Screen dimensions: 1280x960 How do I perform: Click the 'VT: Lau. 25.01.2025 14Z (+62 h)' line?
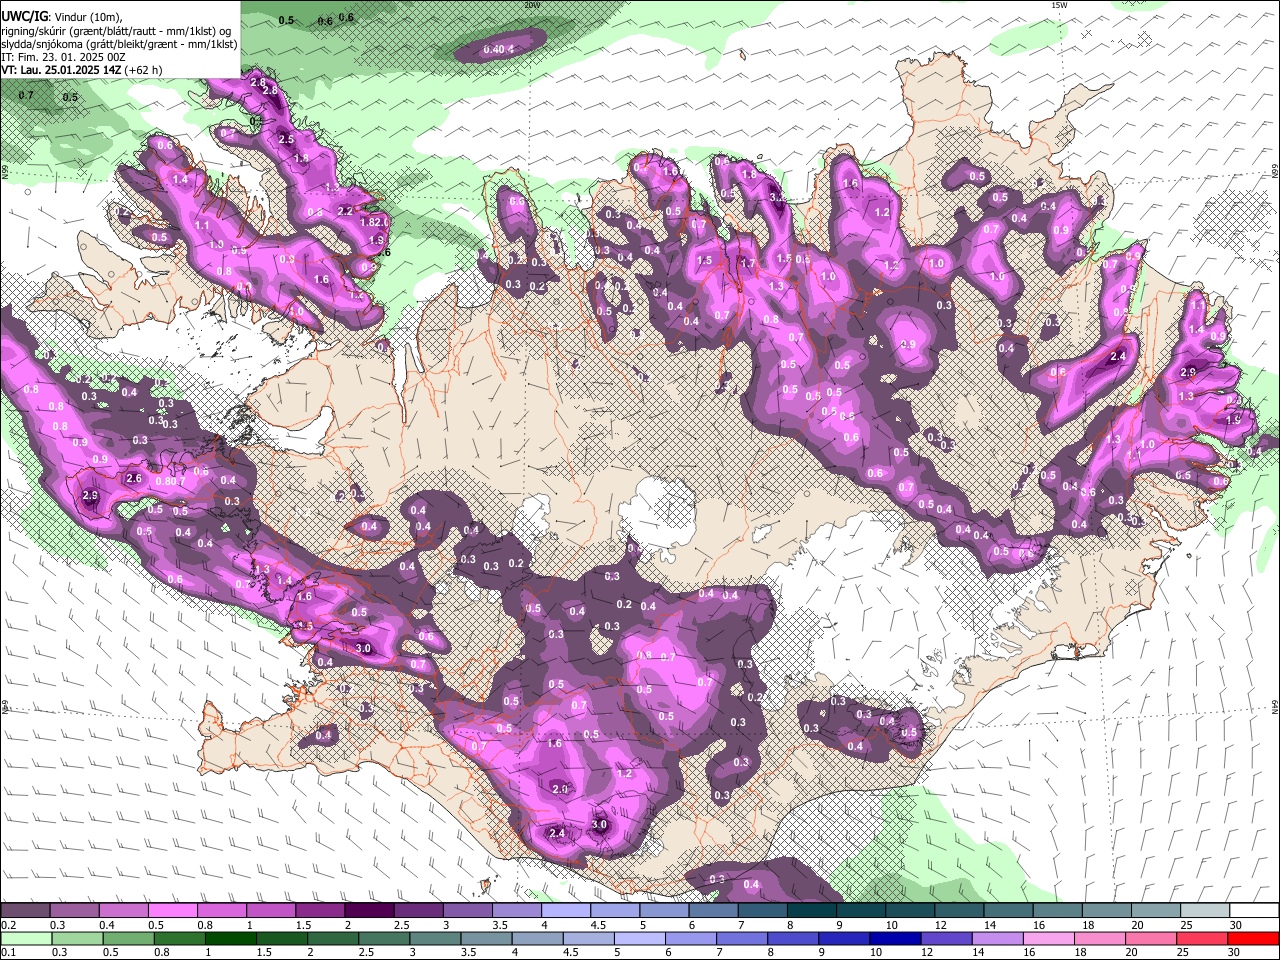click(x=81, y=70)
